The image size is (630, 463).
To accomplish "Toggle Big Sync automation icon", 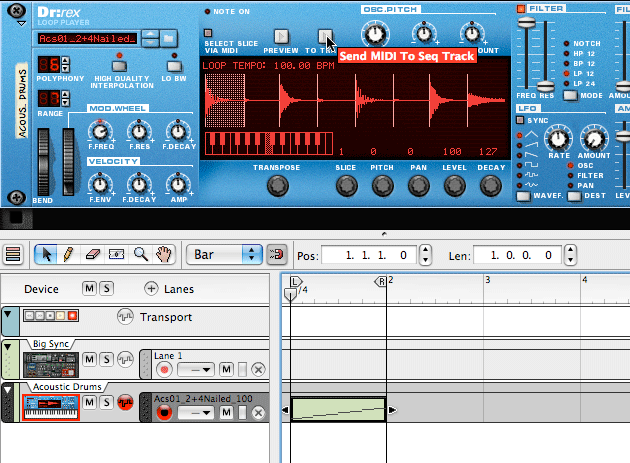I will [125, 359].
